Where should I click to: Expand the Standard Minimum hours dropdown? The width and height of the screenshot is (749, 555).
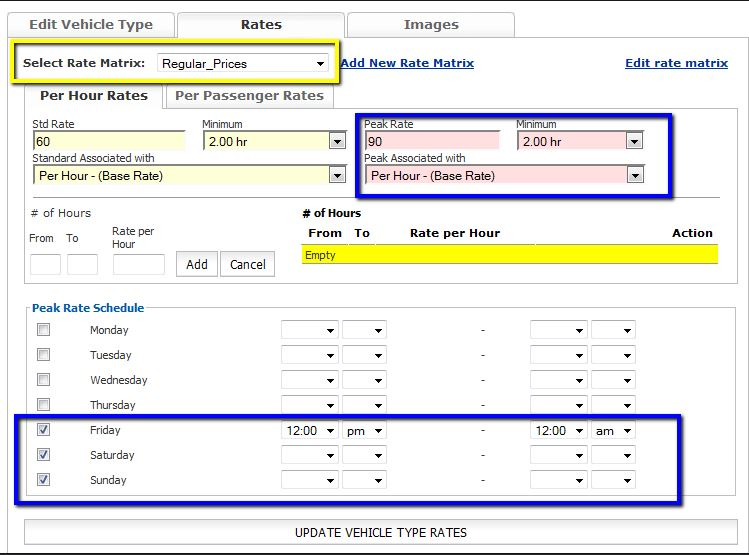coord(274,141)
